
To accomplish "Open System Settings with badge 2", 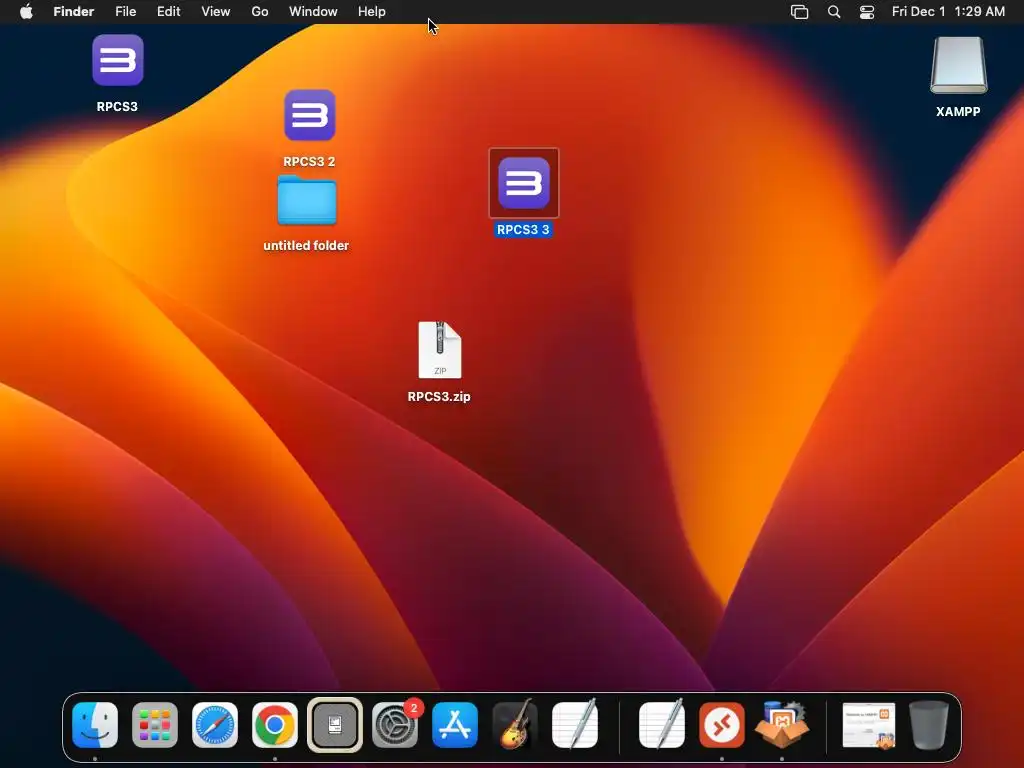I will tap(395, 725).
